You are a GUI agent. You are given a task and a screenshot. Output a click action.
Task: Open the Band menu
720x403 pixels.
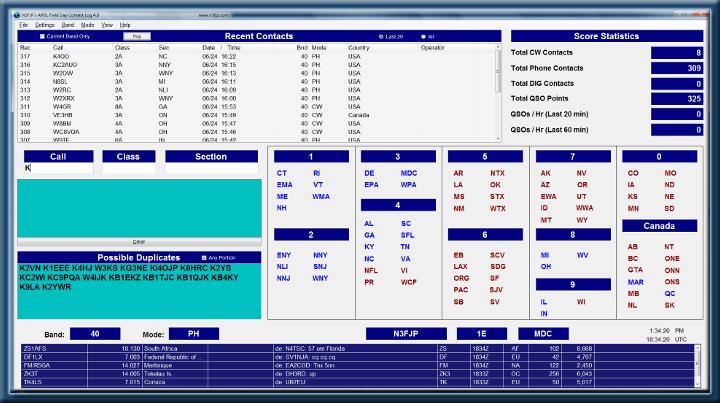(68, 25)
